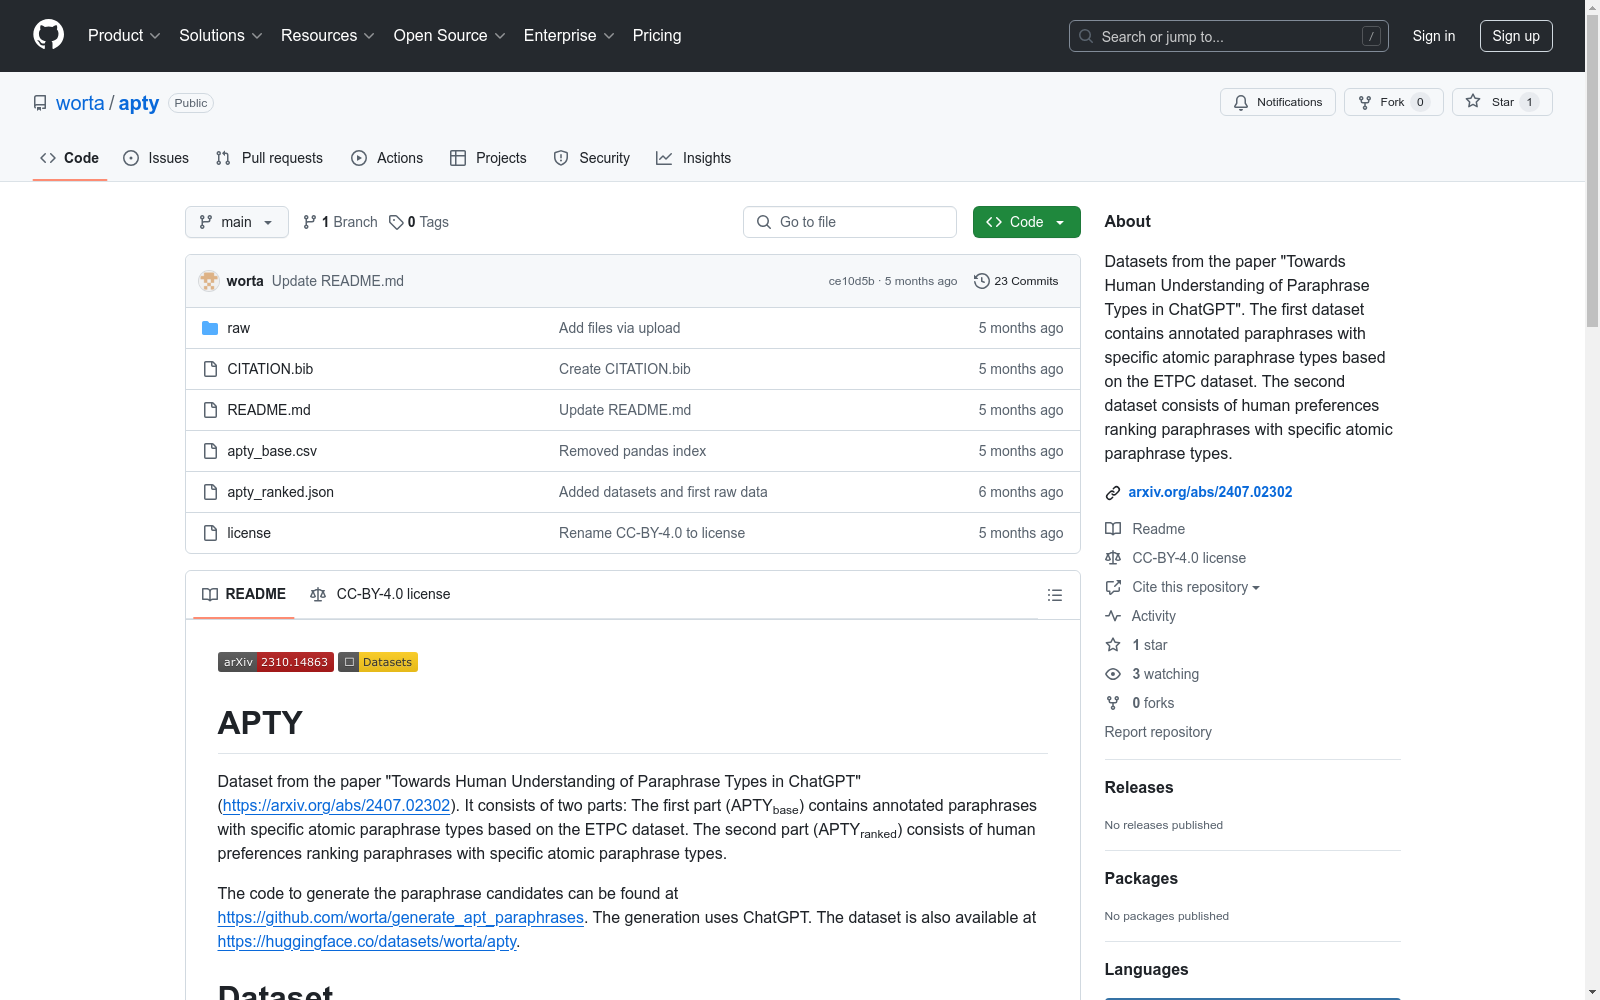Switch to the CC-BY-4.0 license tab
Image resolution: width=1600 pixels, height=1000 pixels.
(x=380, y=594)
